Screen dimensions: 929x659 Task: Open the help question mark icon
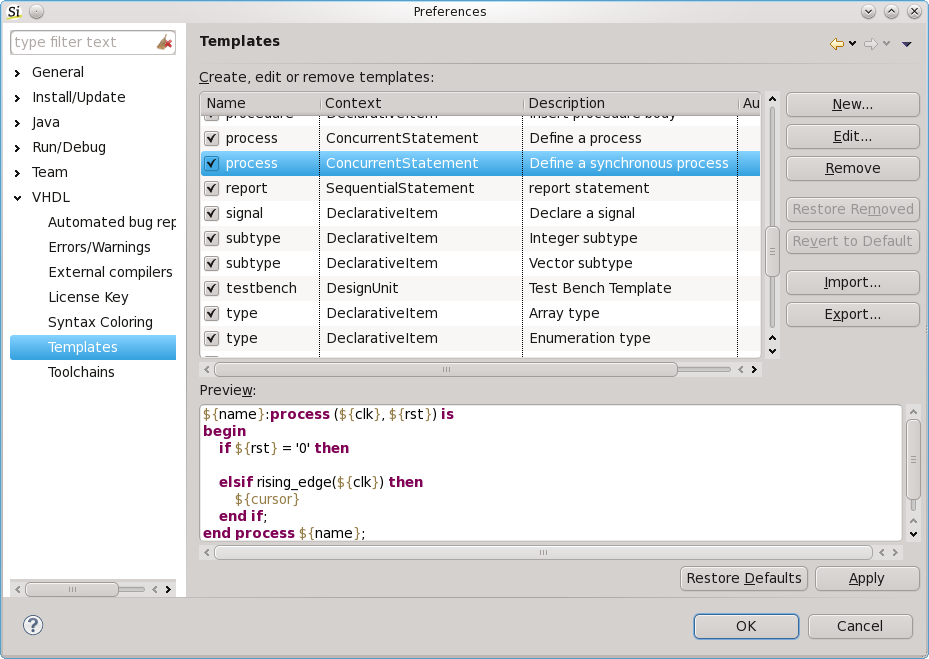click(33, 625)
